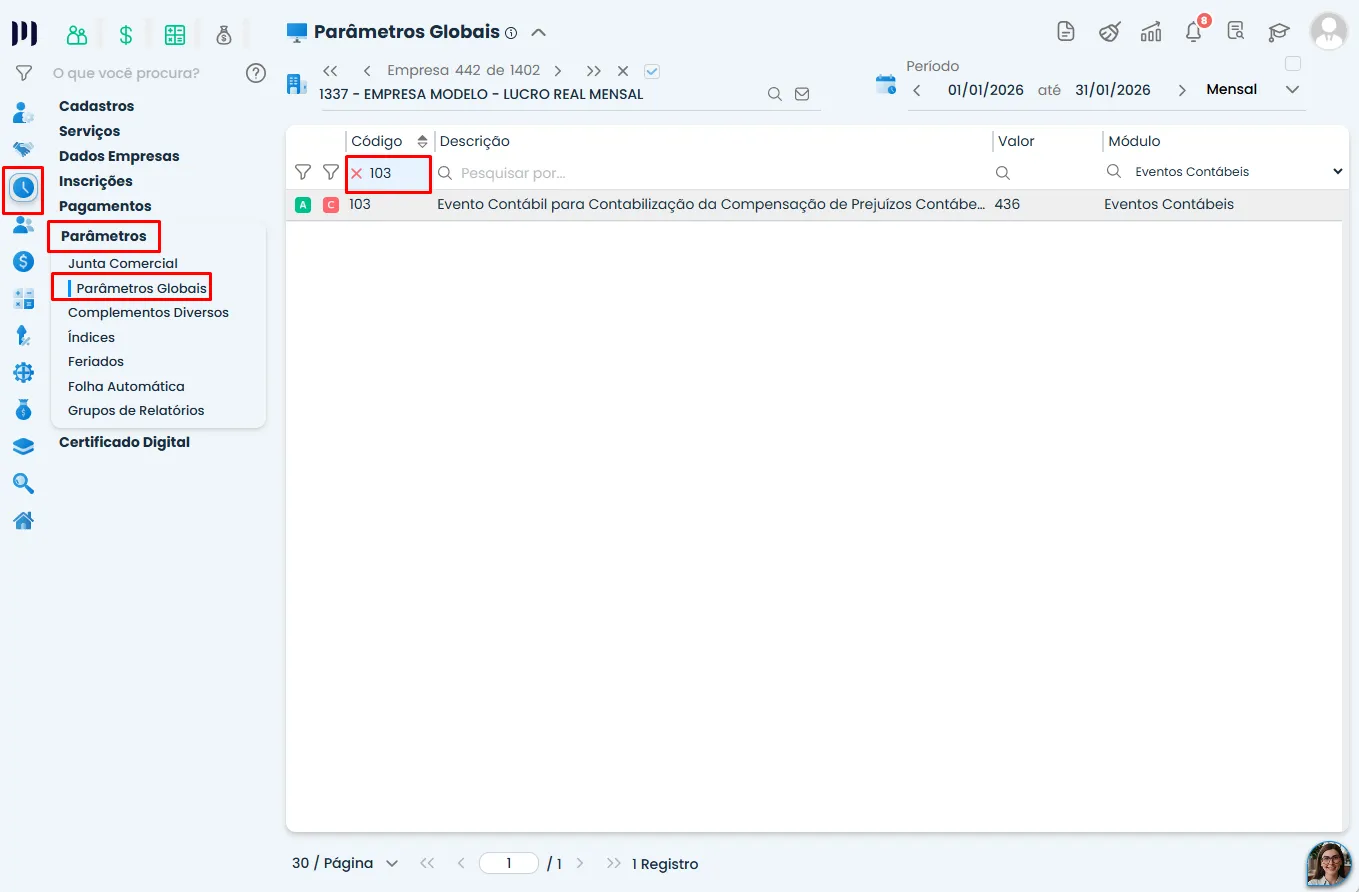Click the company search magnifier icon
The width and height of the screenshot is (1359, 892).
tap(774, 94)
